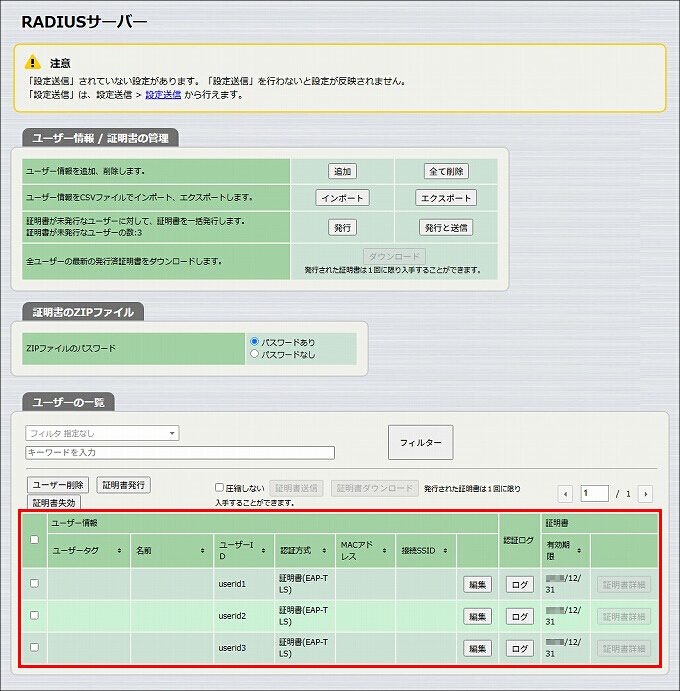
Task: Sort by ユーザータグ column arrow
Action: click(119, 550)
